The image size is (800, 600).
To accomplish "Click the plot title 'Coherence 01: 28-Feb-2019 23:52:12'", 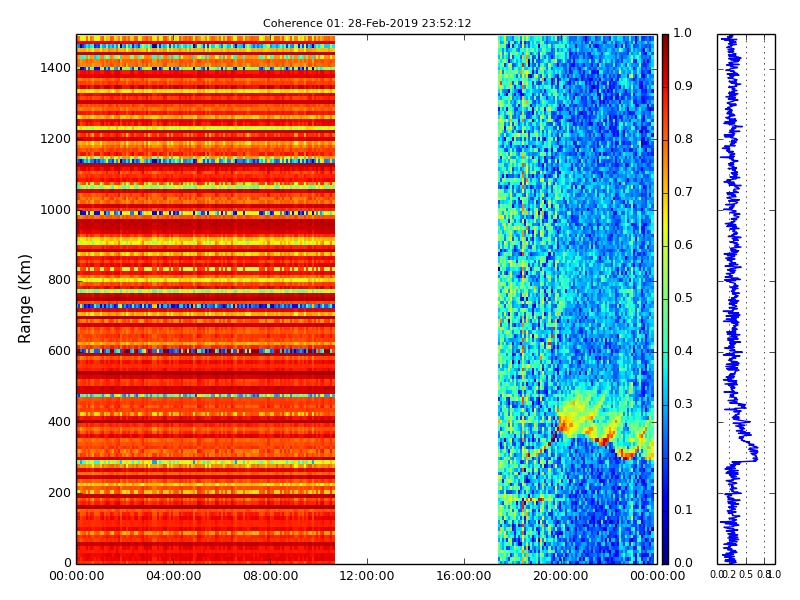I will [x=367, y=23].
